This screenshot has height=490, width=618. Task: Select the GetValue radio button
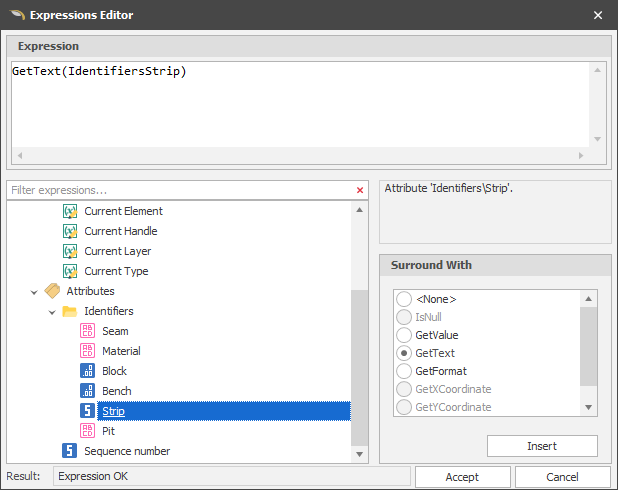(x=404, y=335)
